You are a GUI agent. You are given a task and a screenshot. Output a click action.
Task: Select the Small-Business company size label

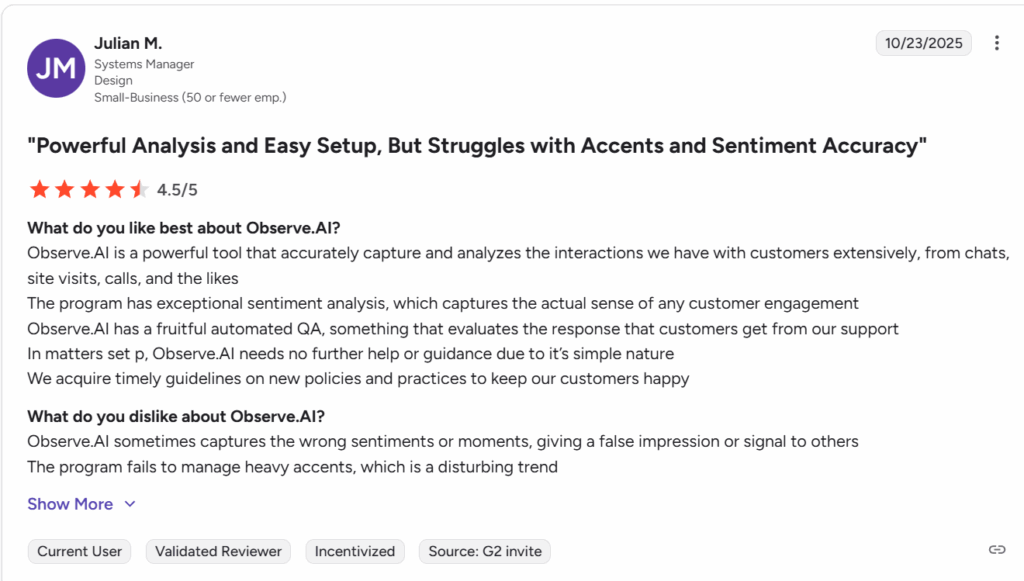pos(190,97)
